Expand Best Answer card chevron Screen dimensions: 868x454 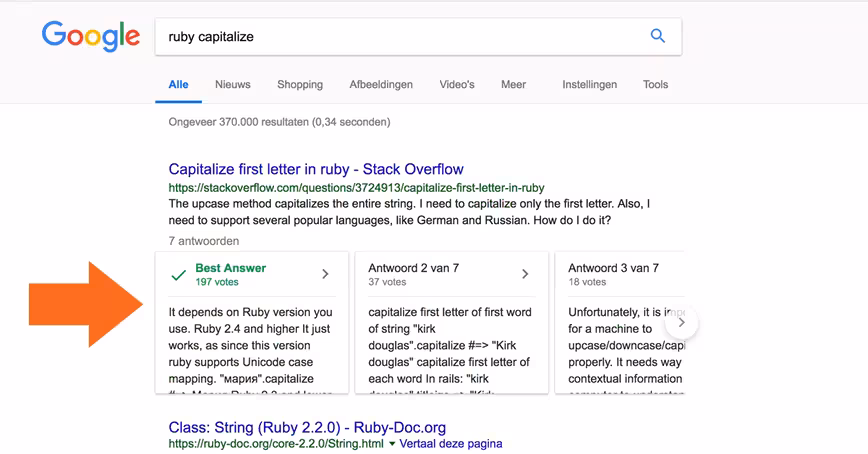pyautogui.click(x=326, y=274)
